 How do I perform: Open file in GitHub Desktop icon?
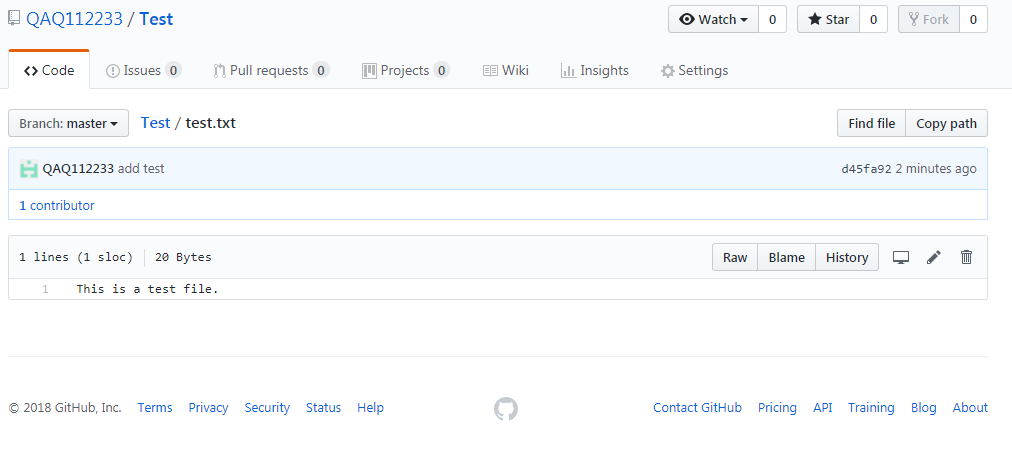tap(901, 257)
